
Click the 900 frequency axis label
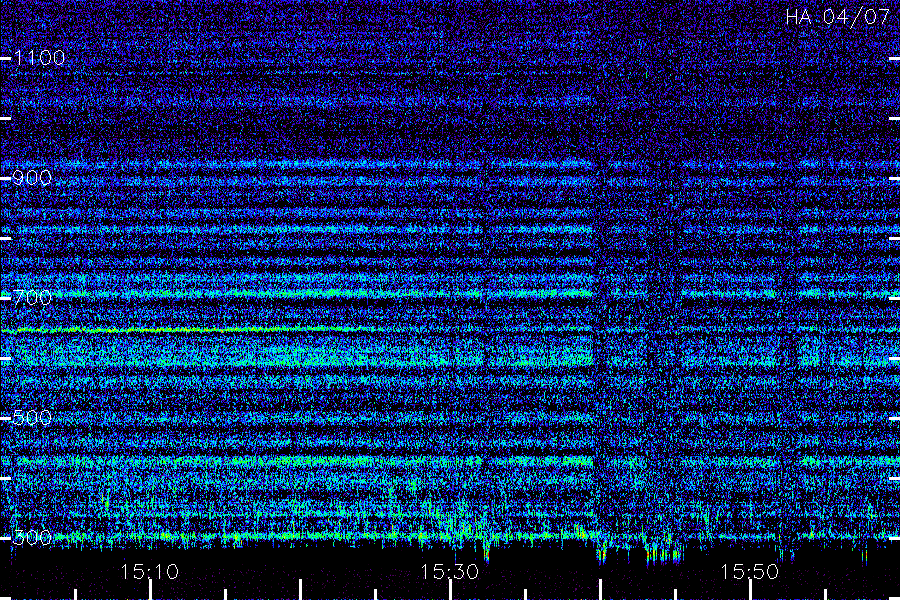tap(32, 178)
